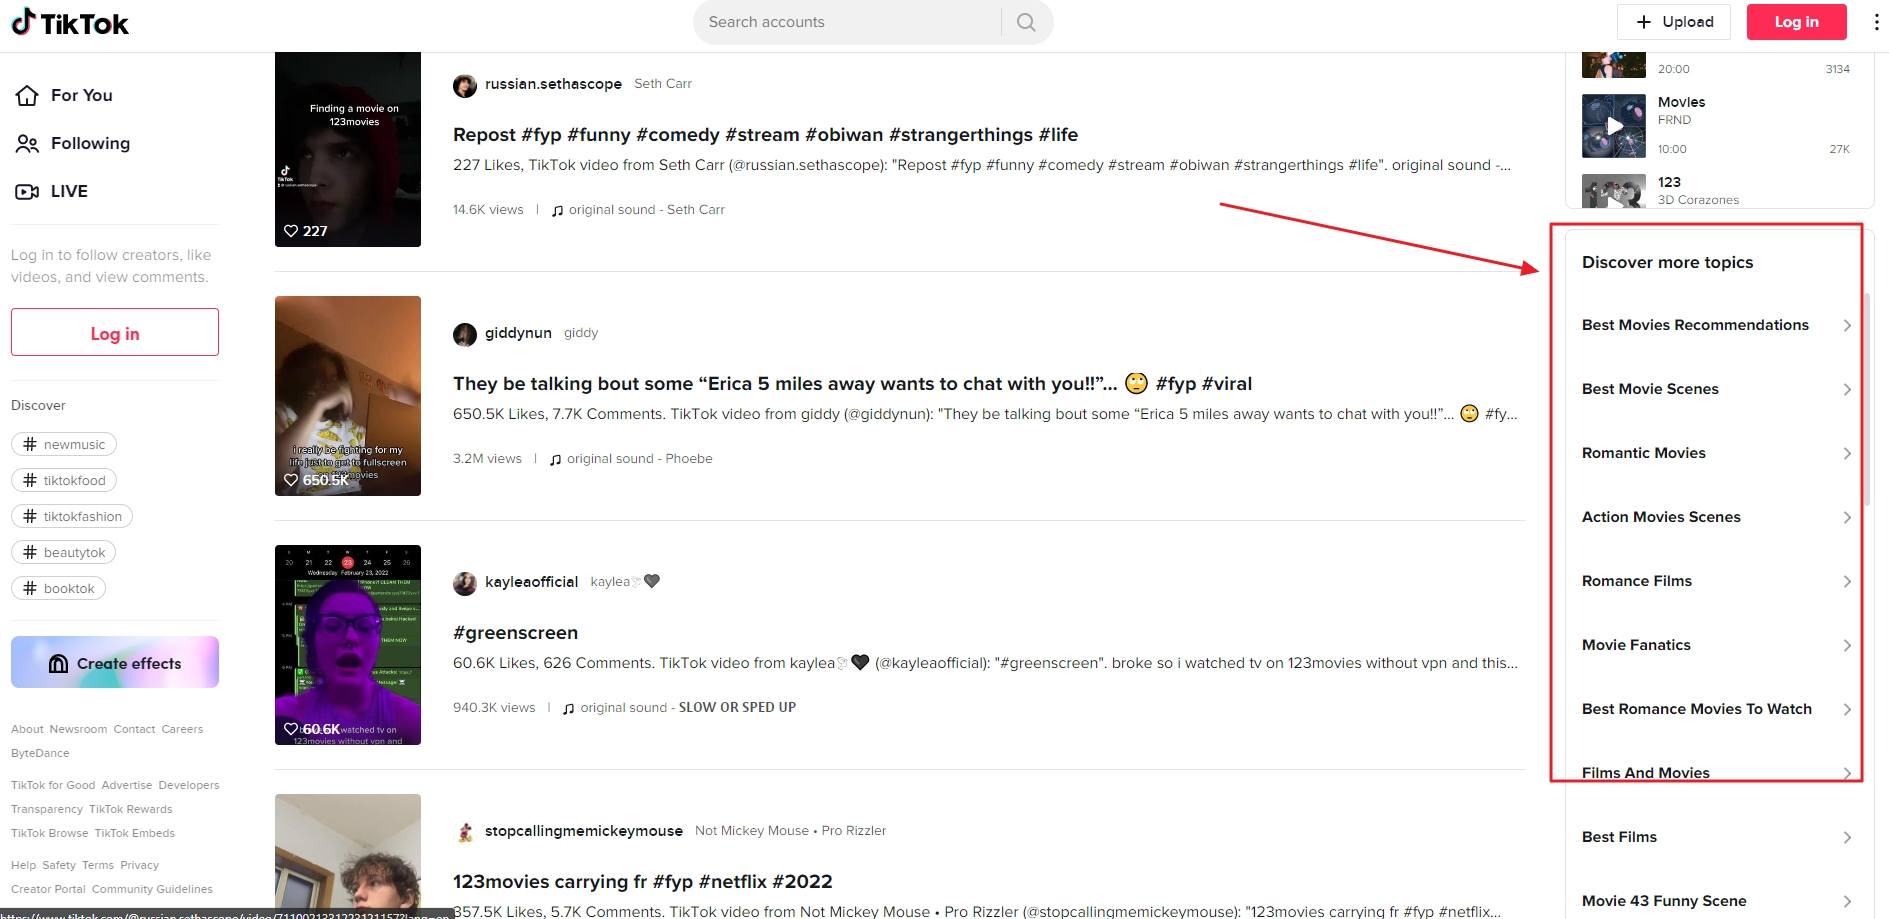Go to the LIVE section
Screen dimensions: 1889x919
point(52,191)
